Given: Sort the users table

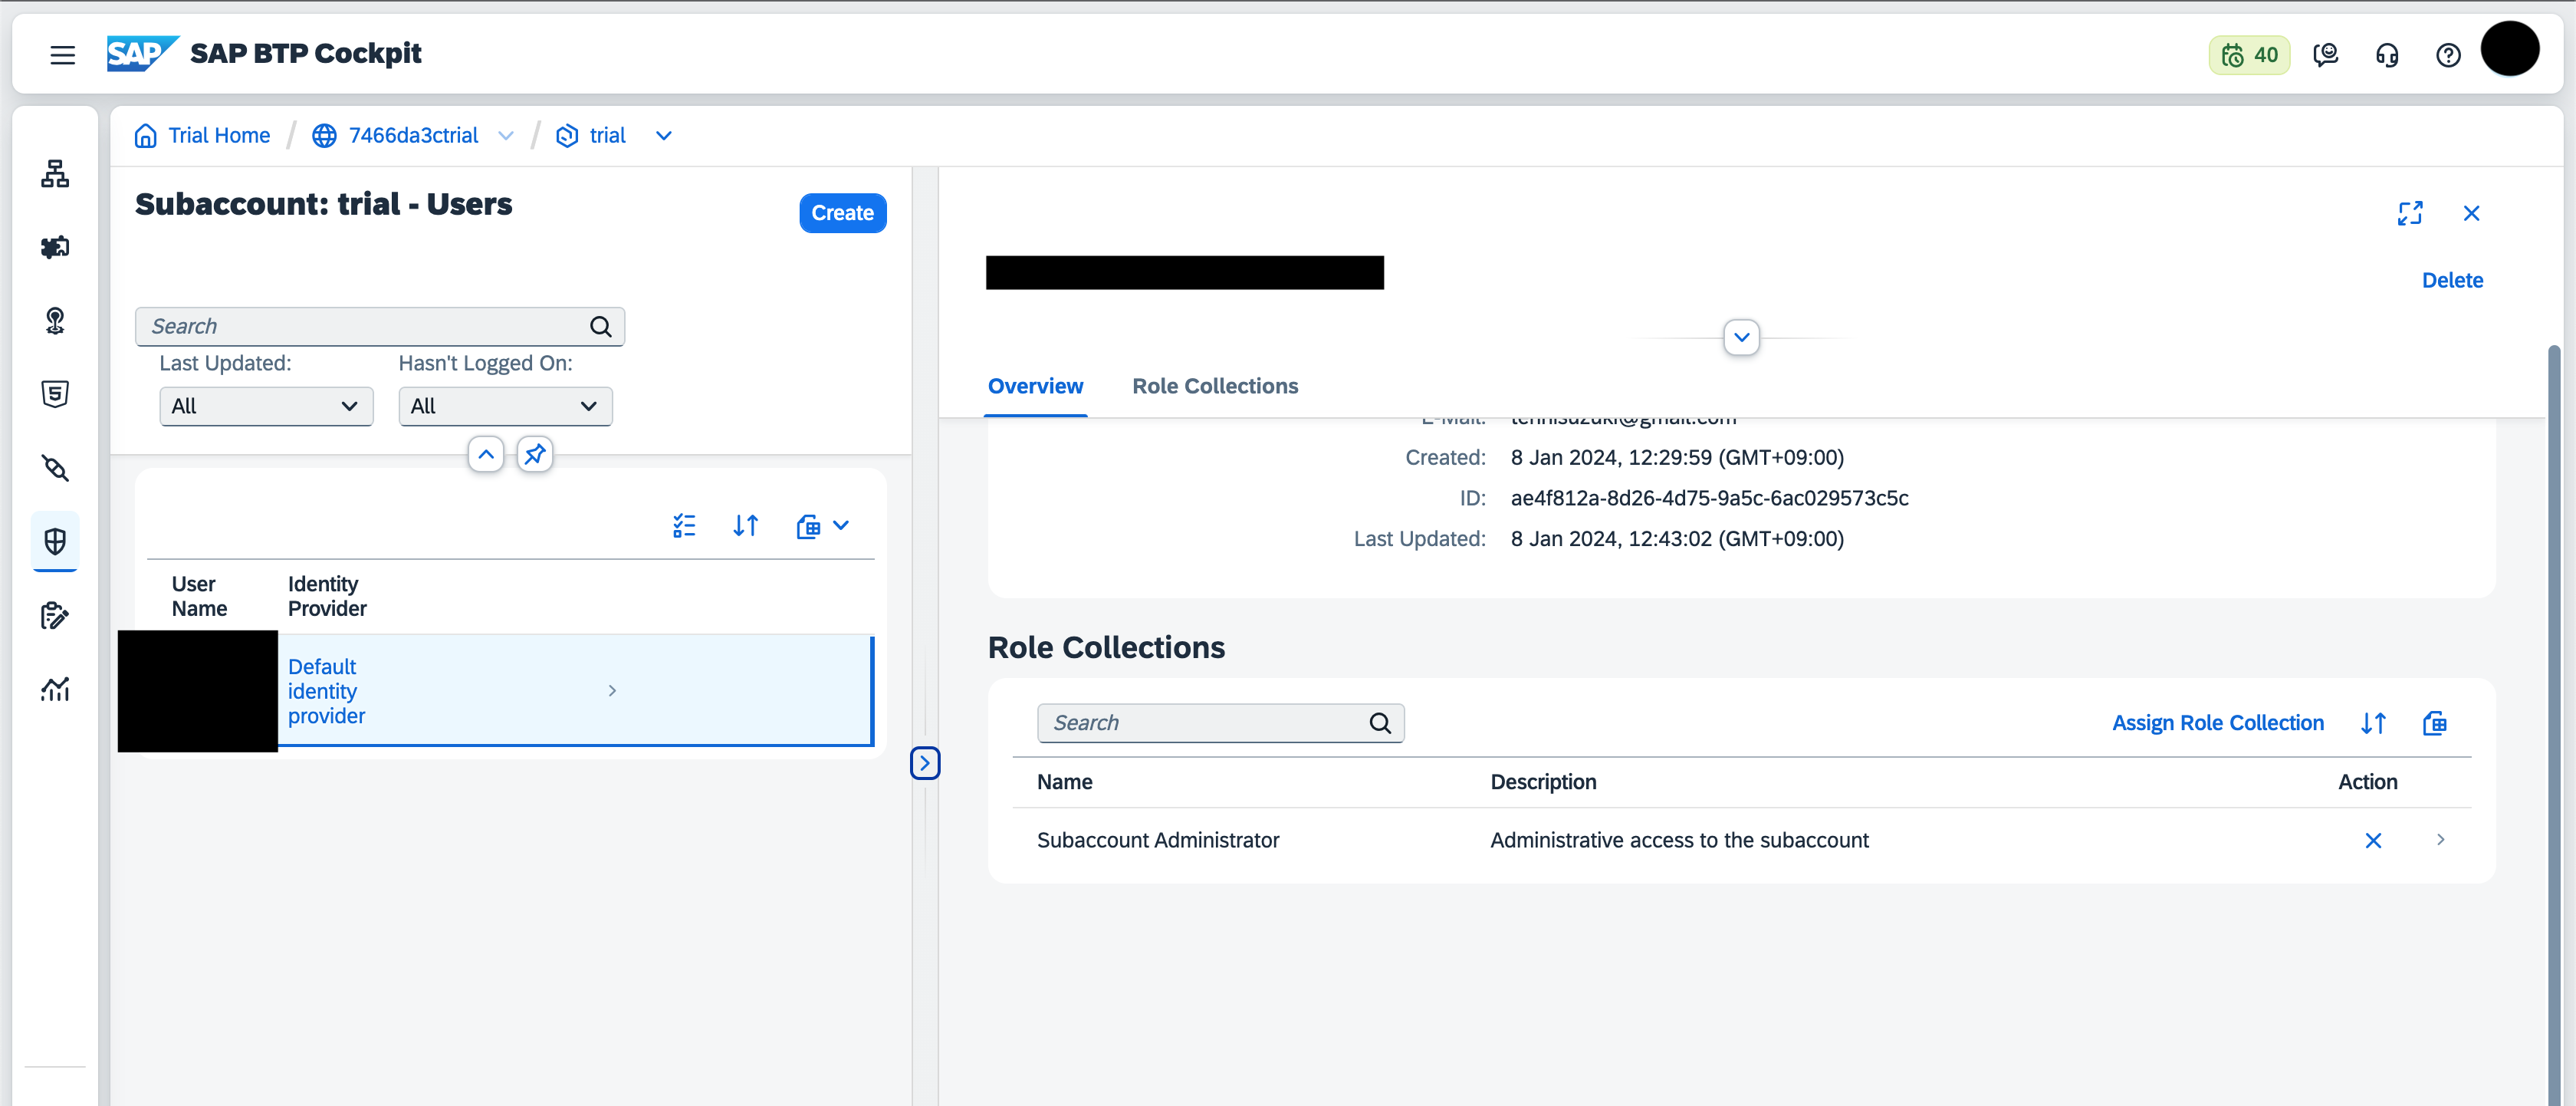Looking at the screenshot, I should tap(745, 525).
